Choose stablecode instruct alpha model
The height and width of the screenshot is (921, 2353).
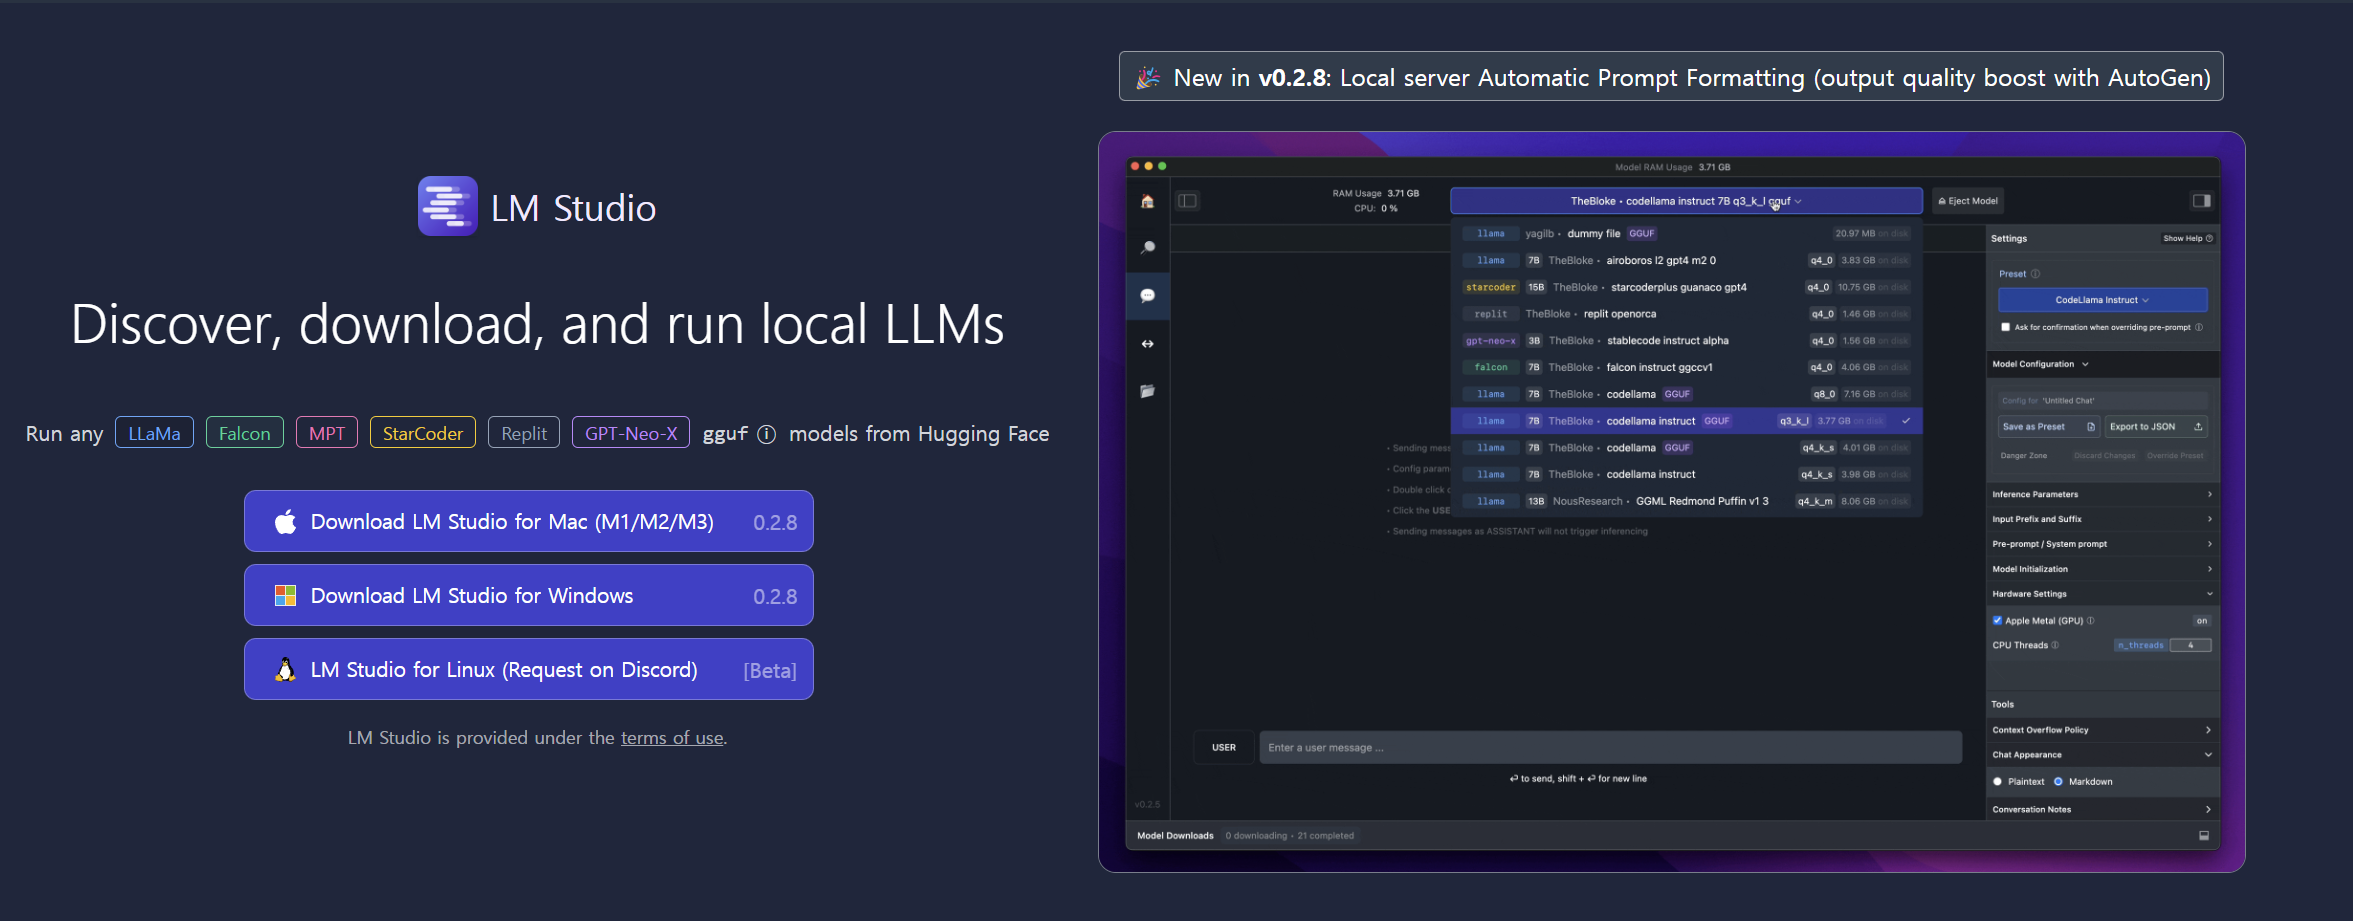[x=1686, y=341]
